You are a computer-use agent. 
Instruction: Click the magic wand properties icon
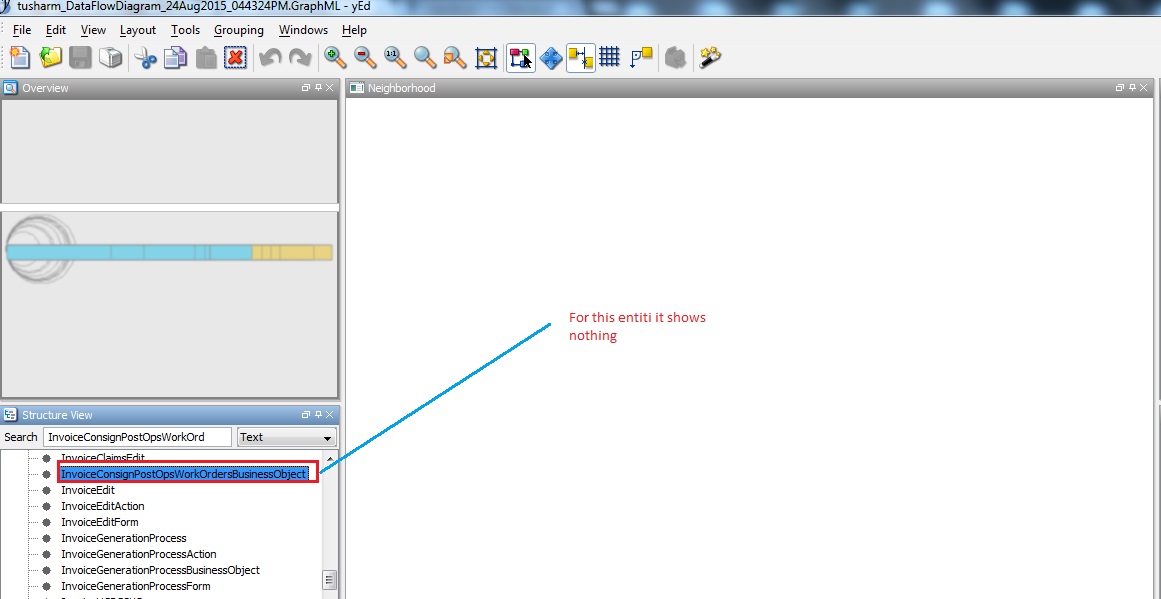(710, 58)
